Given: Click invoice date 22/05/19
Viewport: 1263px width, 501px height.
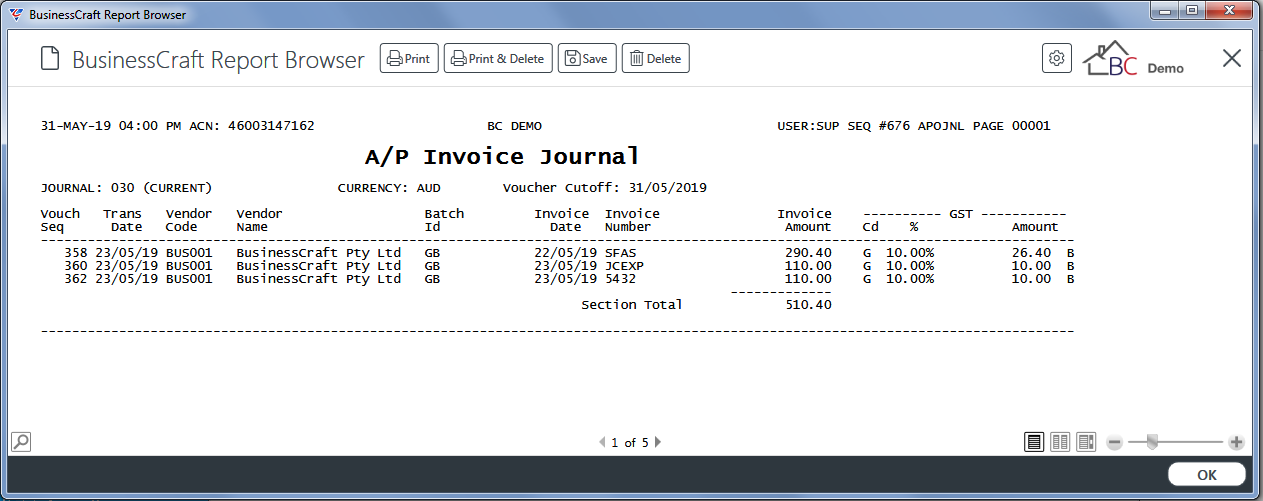Looking at the screenshot, I should pyautogui.click(x=565, y=253).
